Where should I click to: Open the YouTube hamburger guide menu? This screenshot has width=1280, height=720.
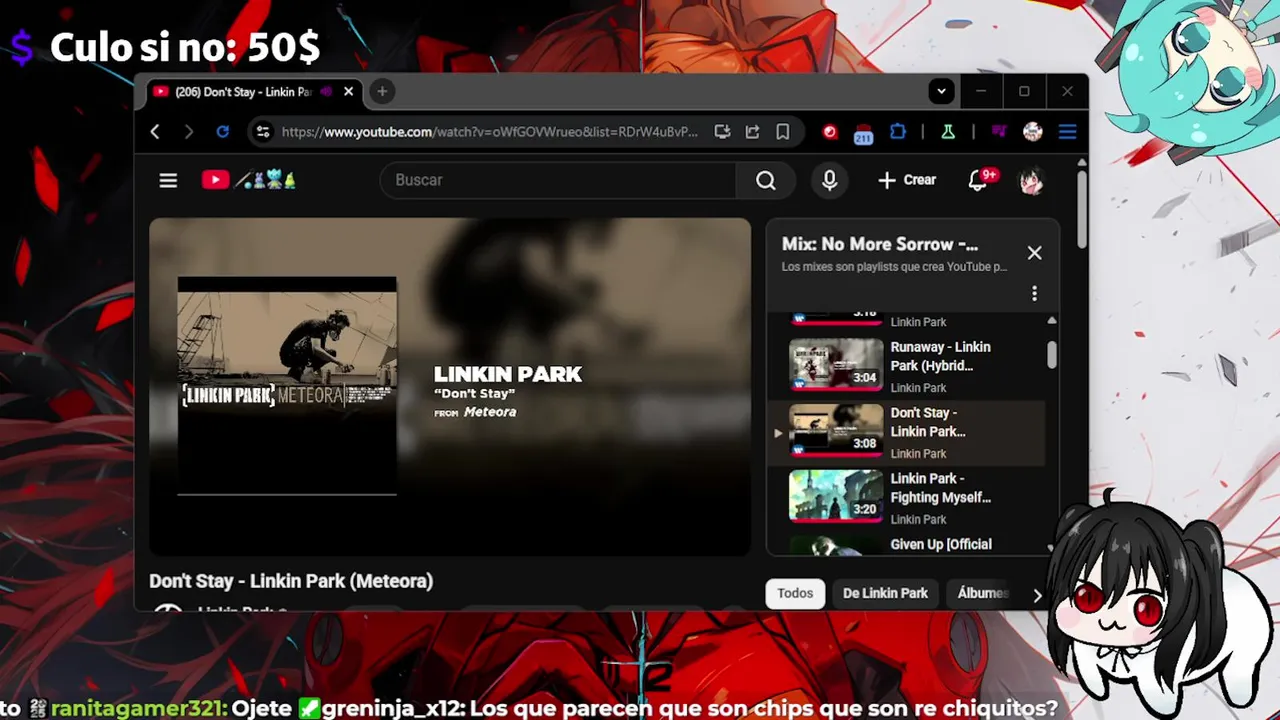point(168,180)
